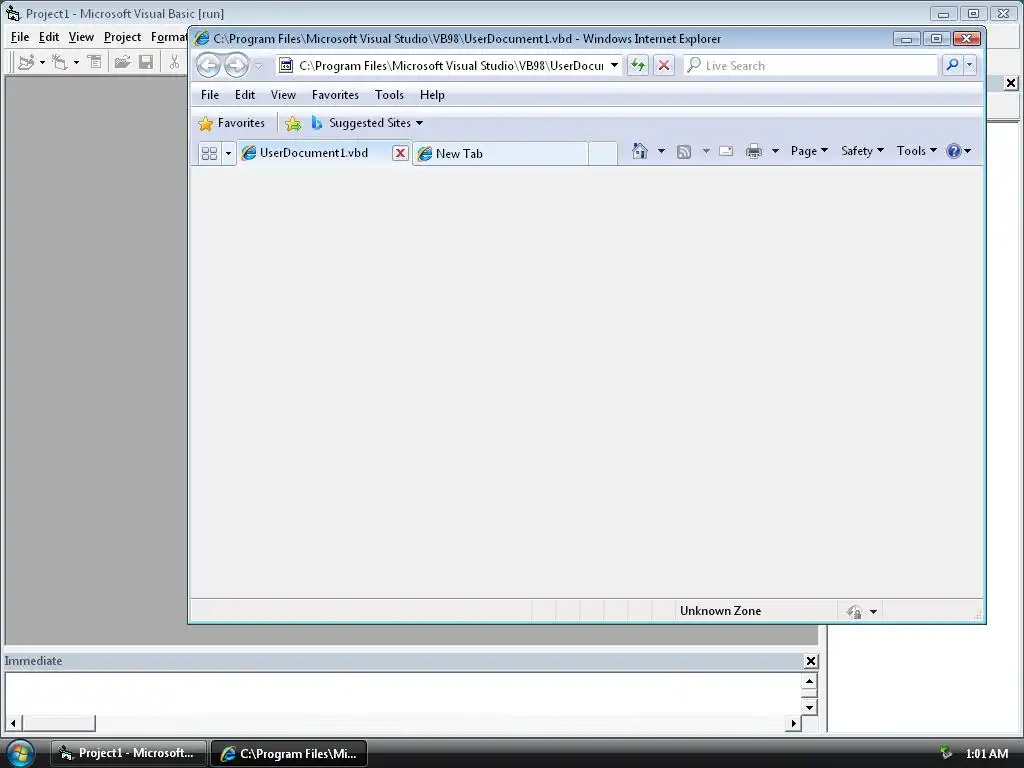Open the status bar zoom dropdown arrow

(873, 612)
